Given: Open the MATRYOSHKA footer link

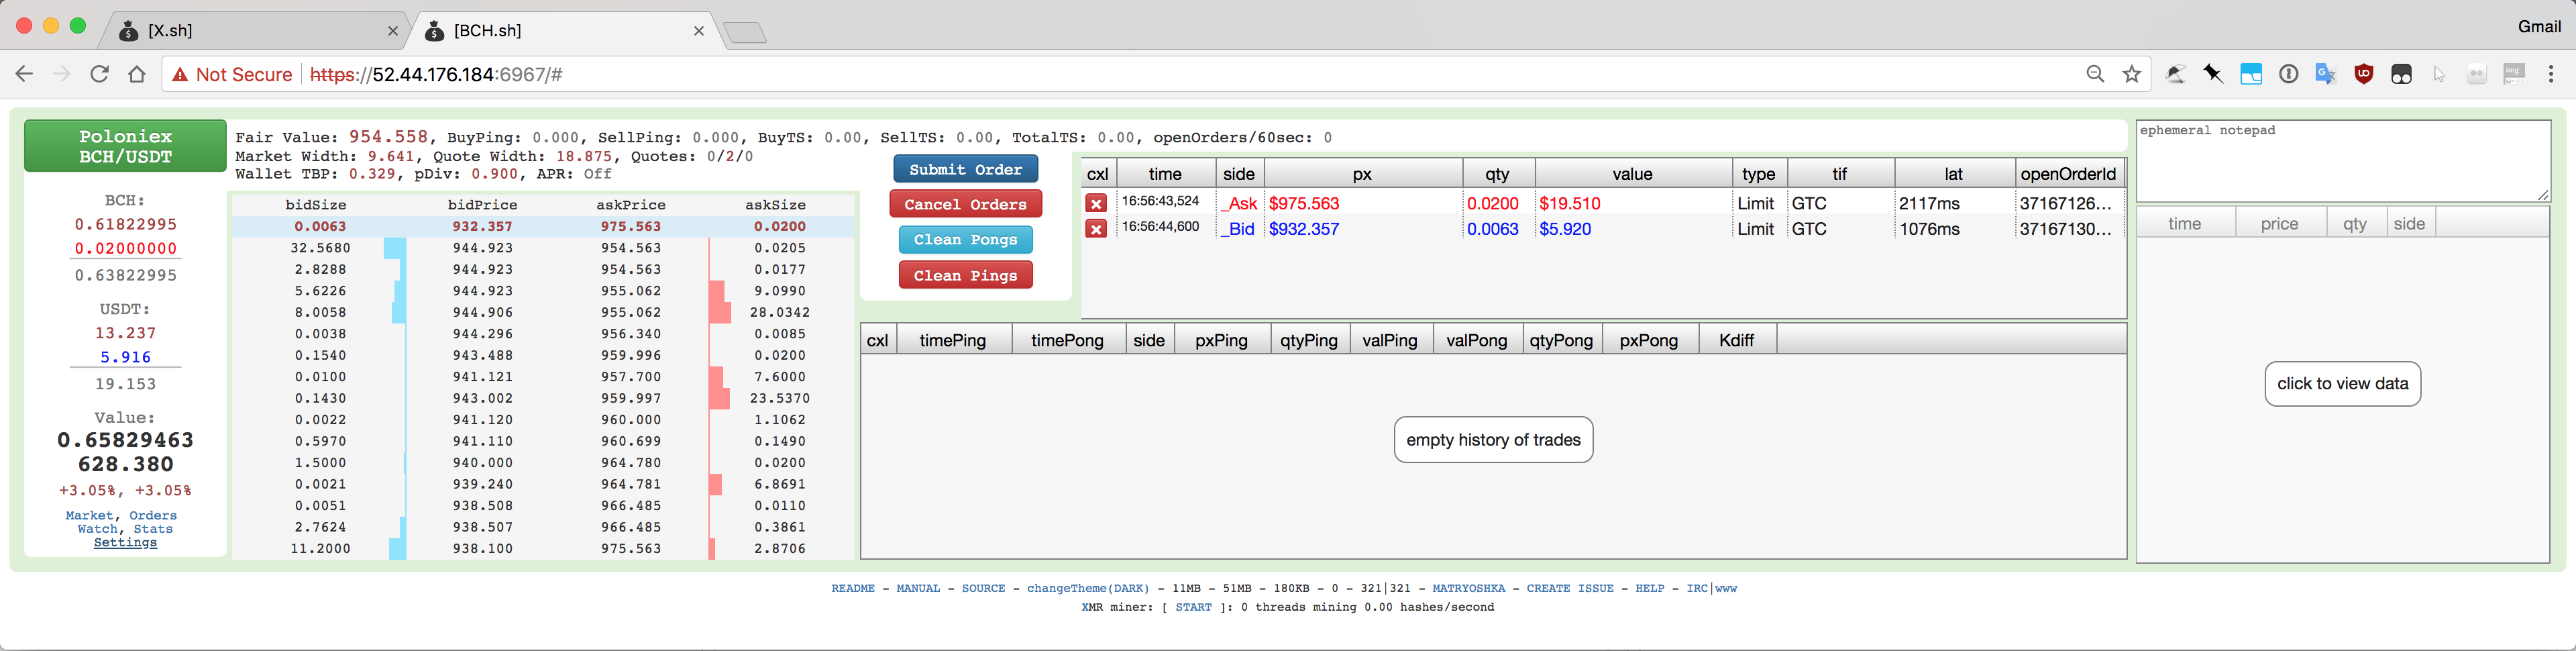Looking at the screenshot, I should [x=1468, y=588].
